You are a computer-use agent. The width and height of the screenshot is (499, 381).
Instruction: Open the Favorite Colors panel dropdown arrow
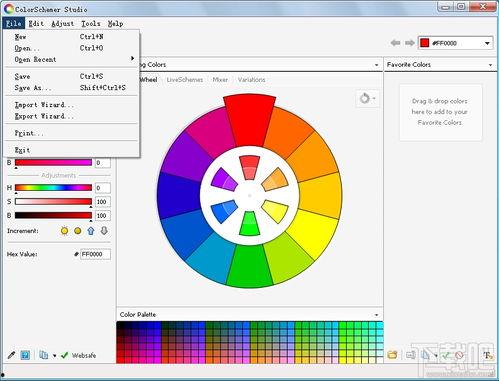tap(490, 65)
